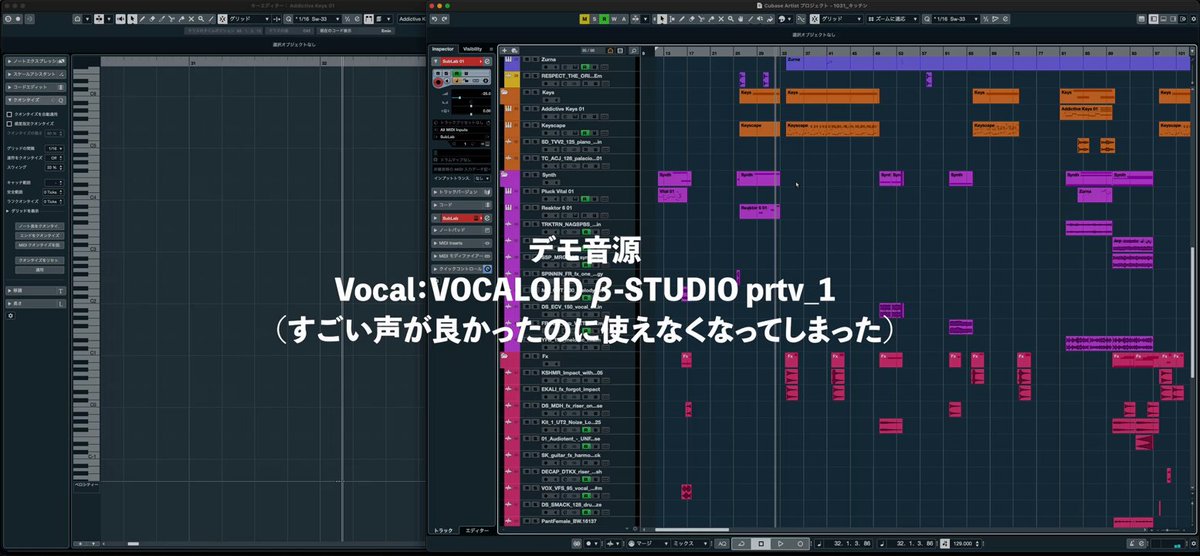Click the track search magnifier icon
The image size is (1200, 556).
click(634, 51)
